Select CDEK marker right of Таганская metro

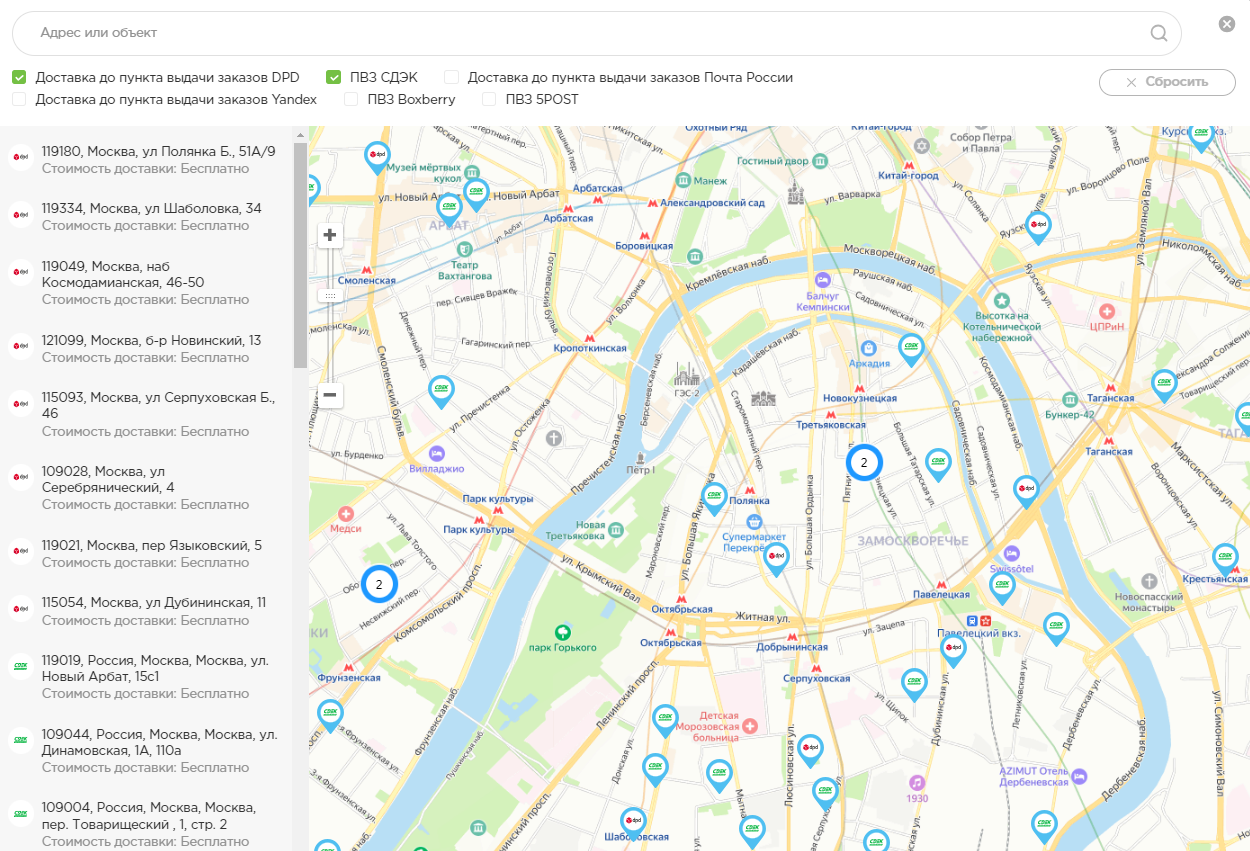(x=1164, y=385)
